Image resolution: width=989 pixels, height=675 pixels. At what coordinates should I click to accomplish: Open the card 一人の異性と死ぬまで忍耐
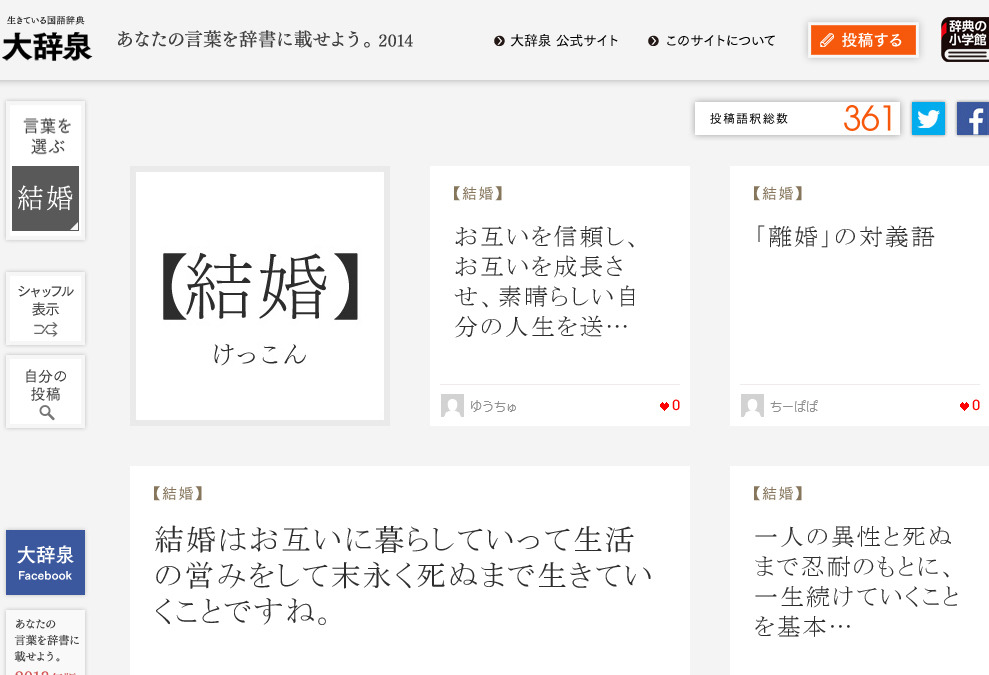pyautogui.click(x=859, y=571)
